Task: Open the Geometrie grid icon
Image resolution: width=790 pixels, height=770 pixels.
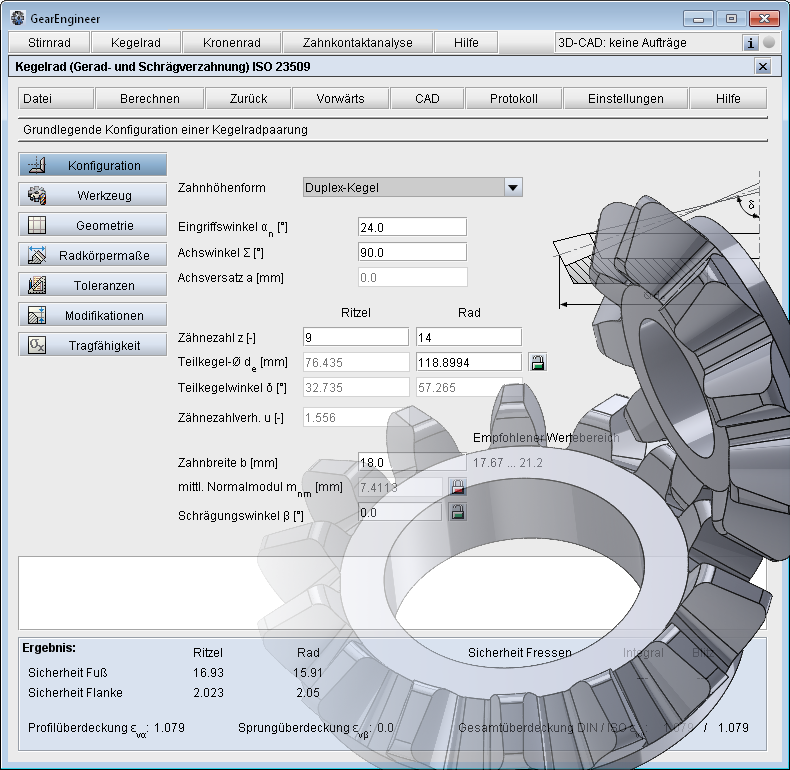Action: 38,225
